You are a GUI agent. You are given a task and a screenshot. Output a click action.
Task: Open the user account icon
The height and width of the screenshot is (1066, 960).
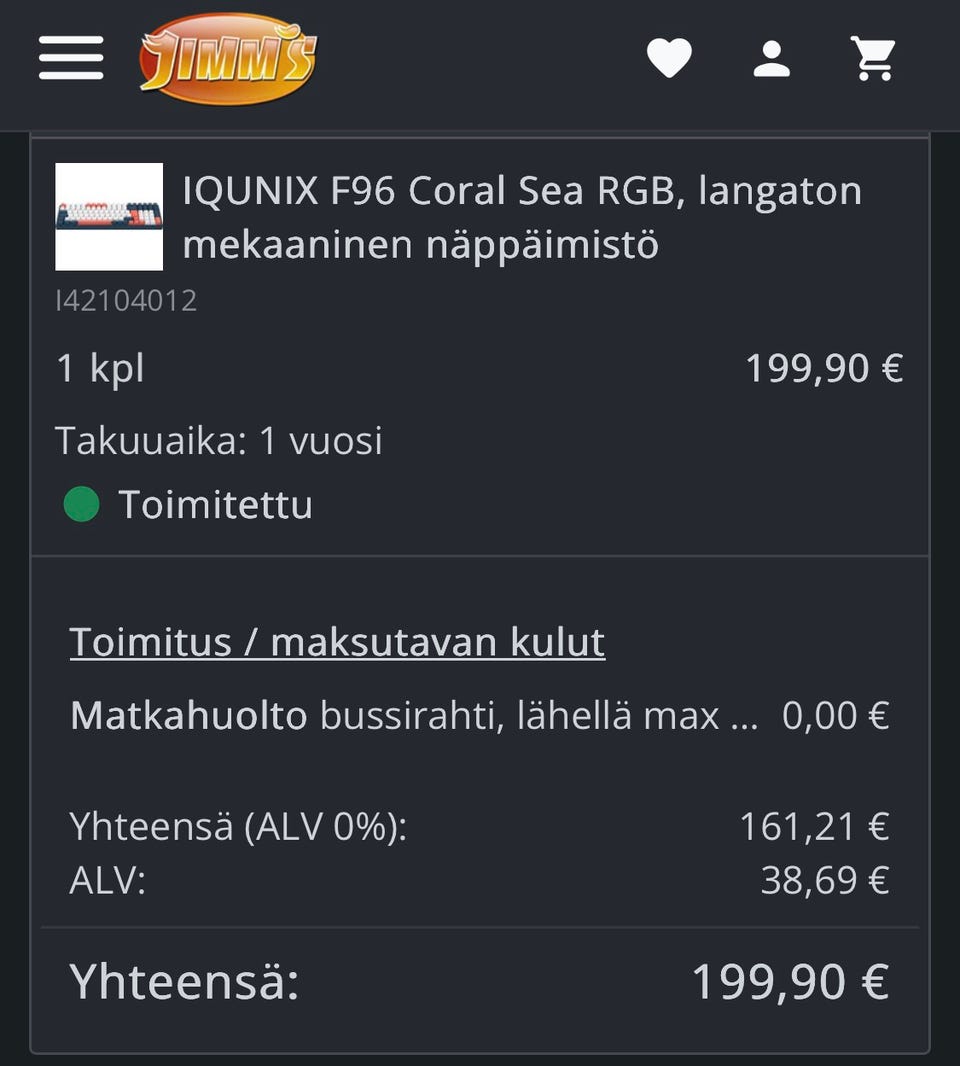(771, 58)
